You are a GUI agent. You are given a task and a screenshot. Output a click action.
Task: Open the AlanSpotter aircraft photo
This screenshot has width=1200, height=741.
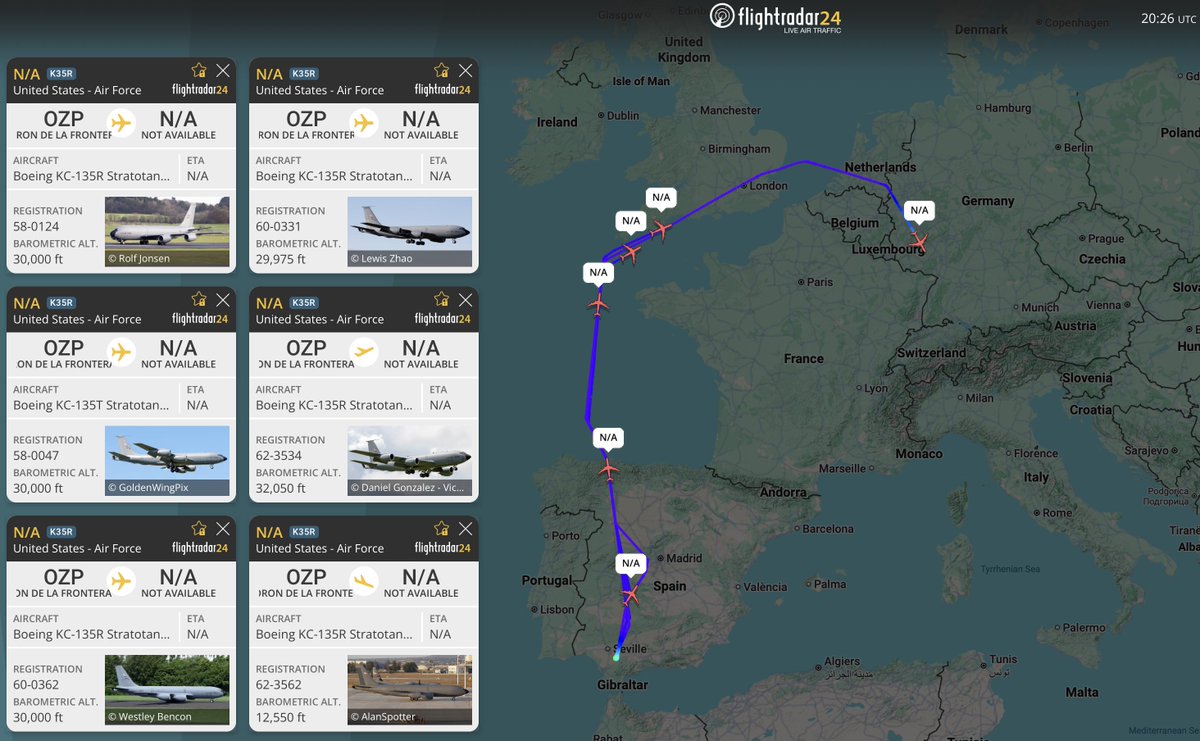pyautogui.click(x=410, y=690)
